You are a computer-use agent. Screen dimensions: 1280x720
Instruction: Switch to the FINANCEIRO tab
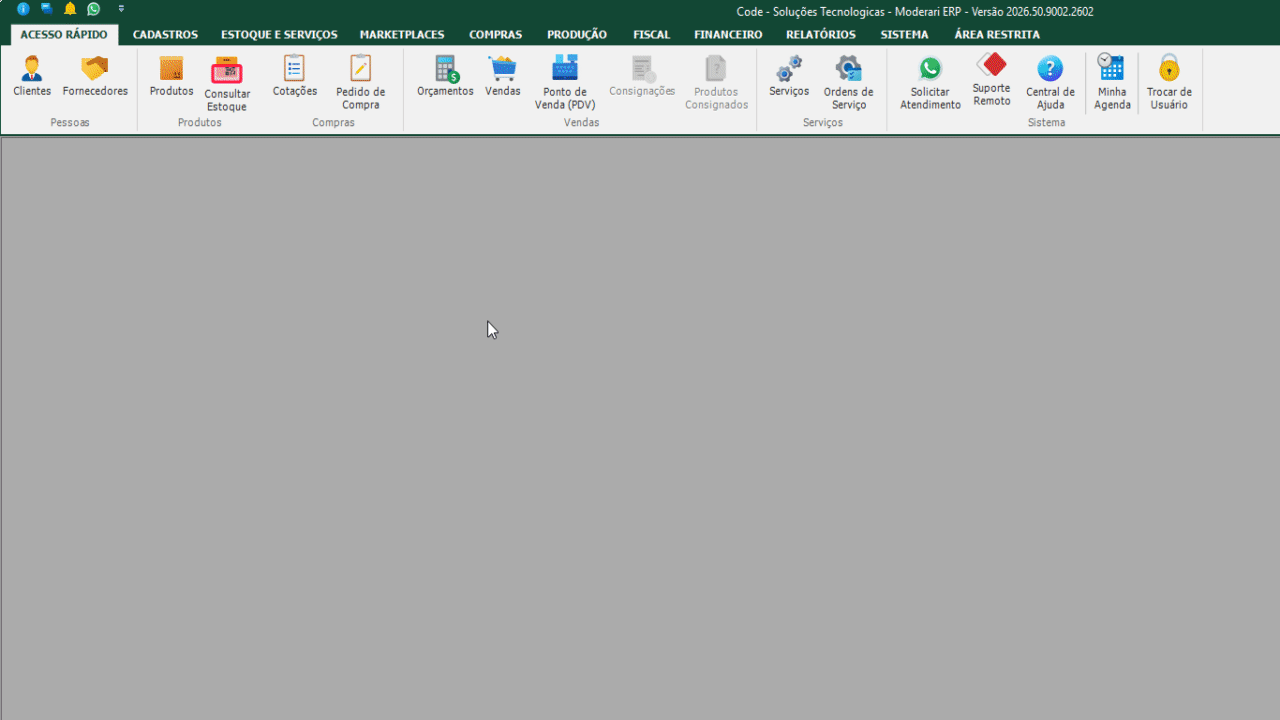tap(728, 34)
